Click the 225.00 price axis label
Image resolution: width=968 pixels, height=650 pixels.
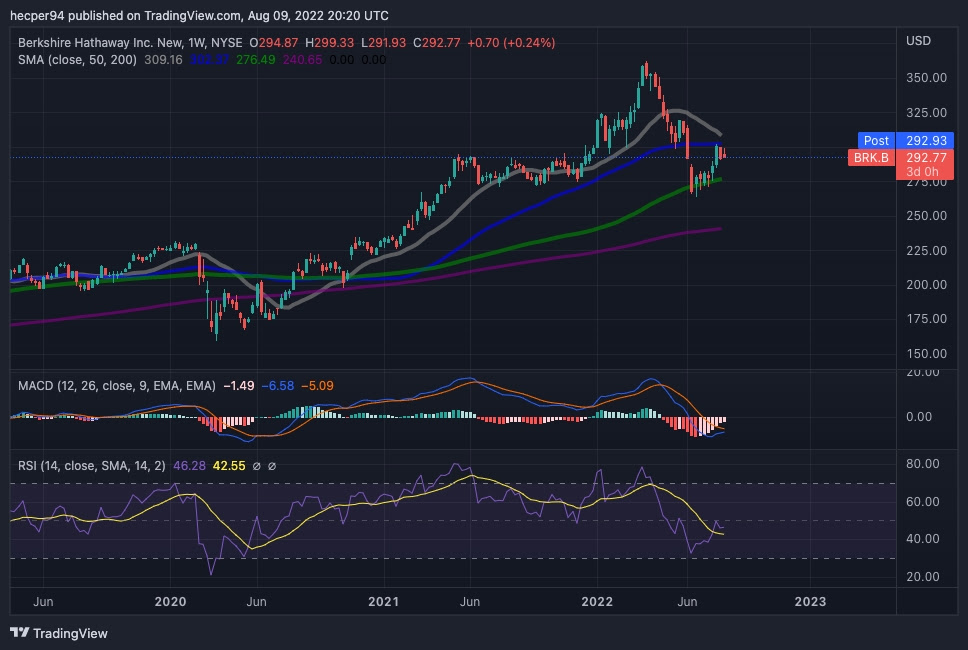[926, 250]
